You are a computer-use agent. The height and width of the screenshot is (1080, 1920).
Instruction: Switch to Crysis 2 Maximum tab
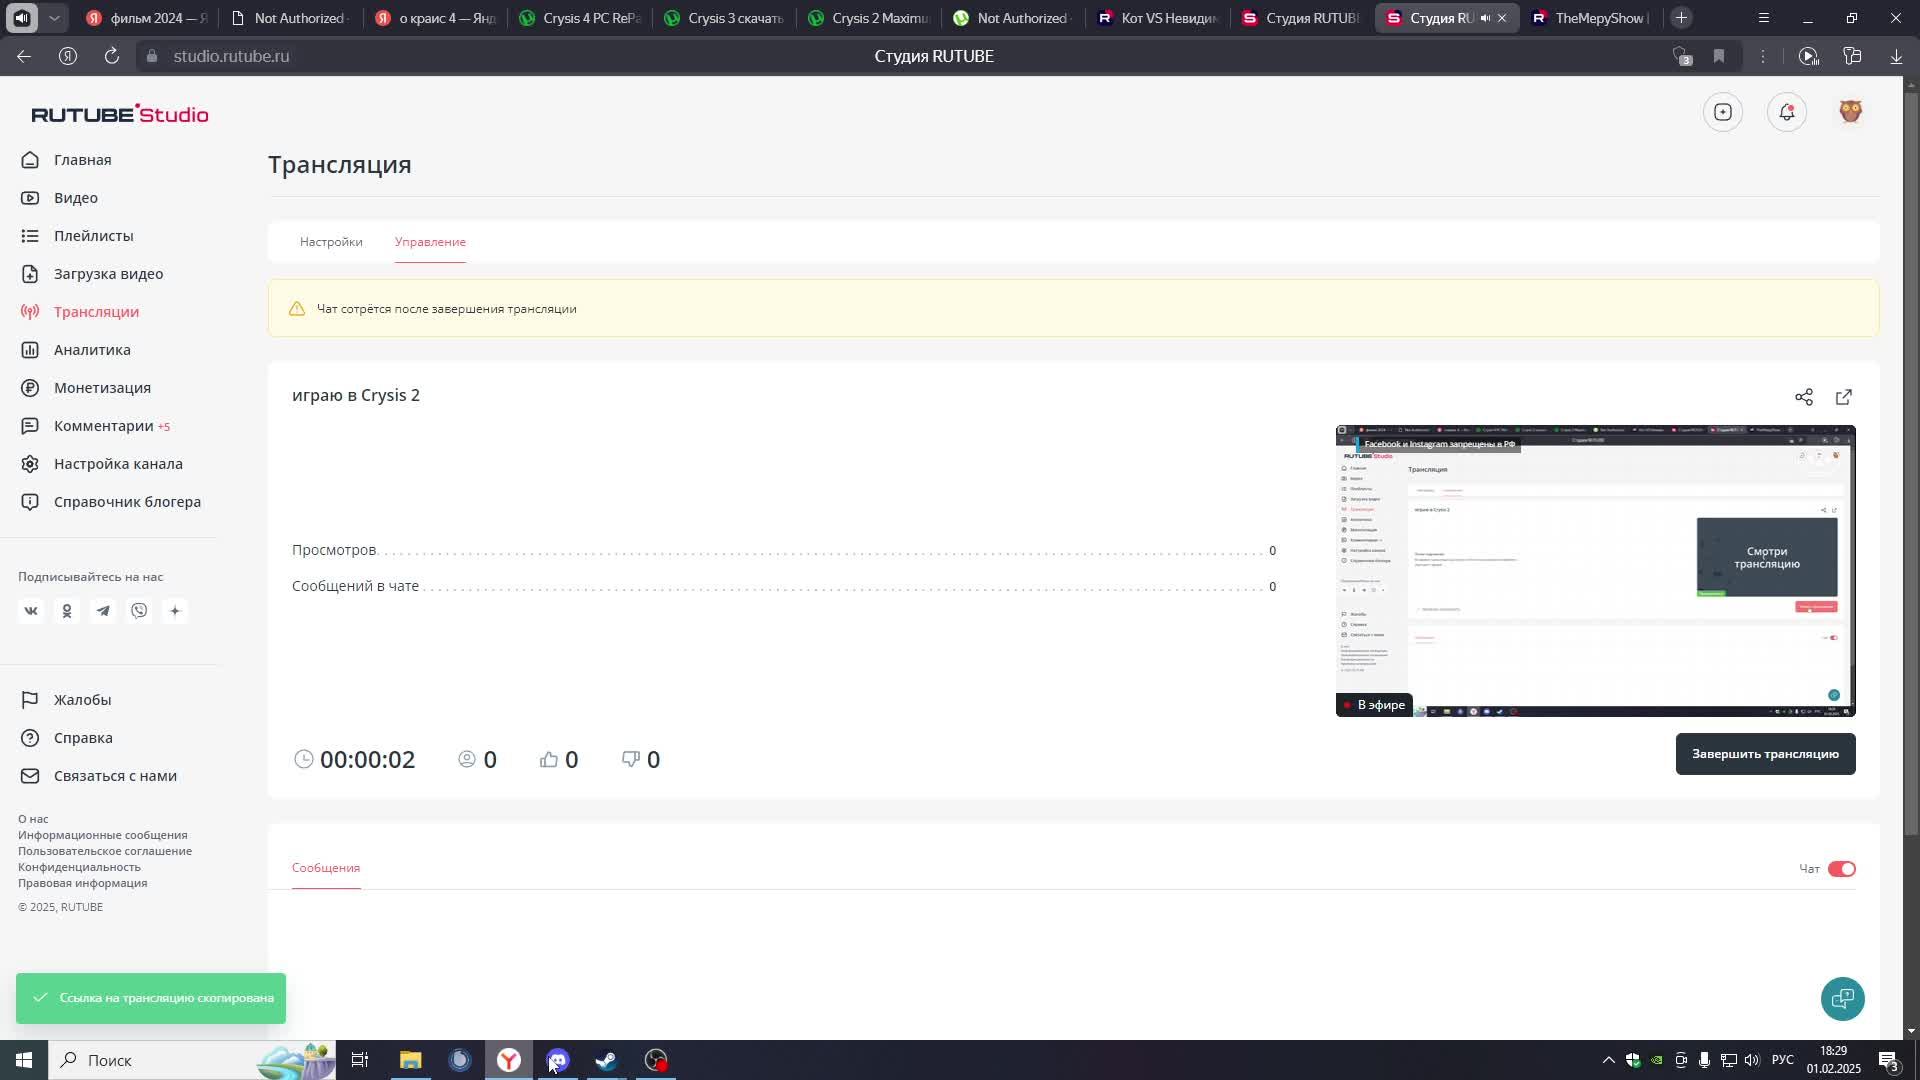tap(870, 18)
